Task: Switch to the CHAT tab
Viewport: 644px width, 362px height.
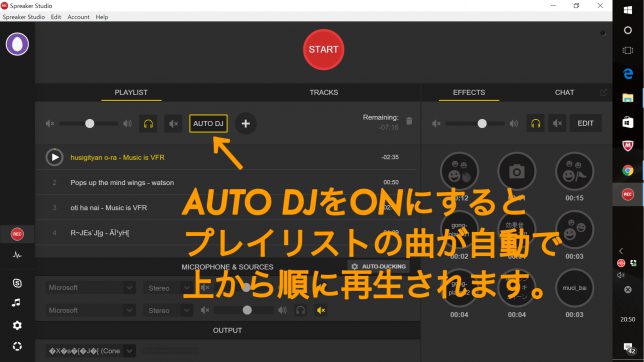Action: [564, 92]
